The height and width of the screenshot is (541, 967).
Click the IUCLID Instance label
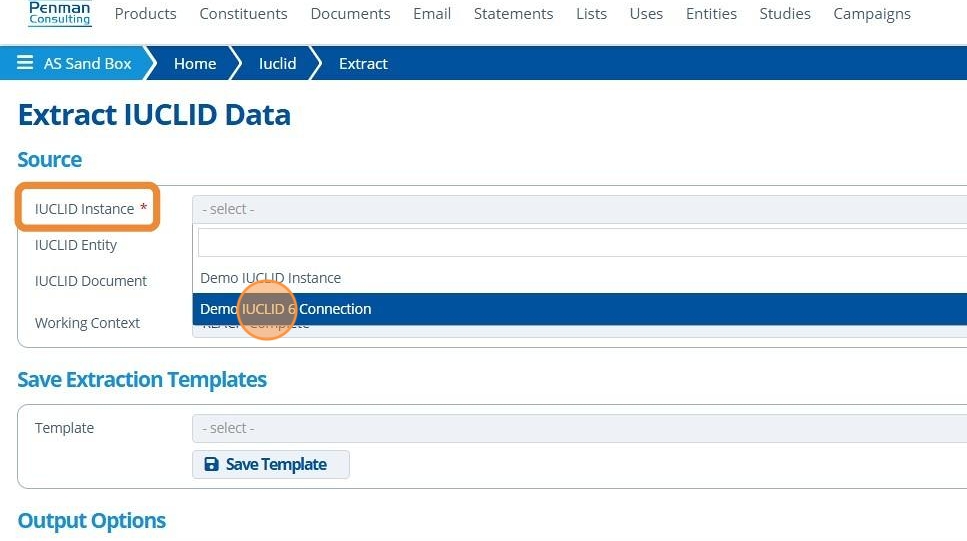(84, 209)
